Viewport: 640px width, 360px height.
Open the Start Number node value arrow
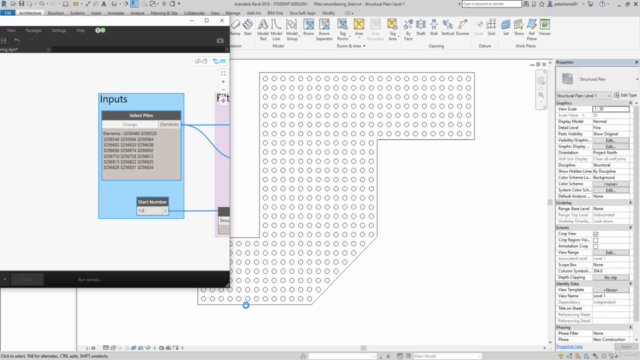[x=165, y=211]
